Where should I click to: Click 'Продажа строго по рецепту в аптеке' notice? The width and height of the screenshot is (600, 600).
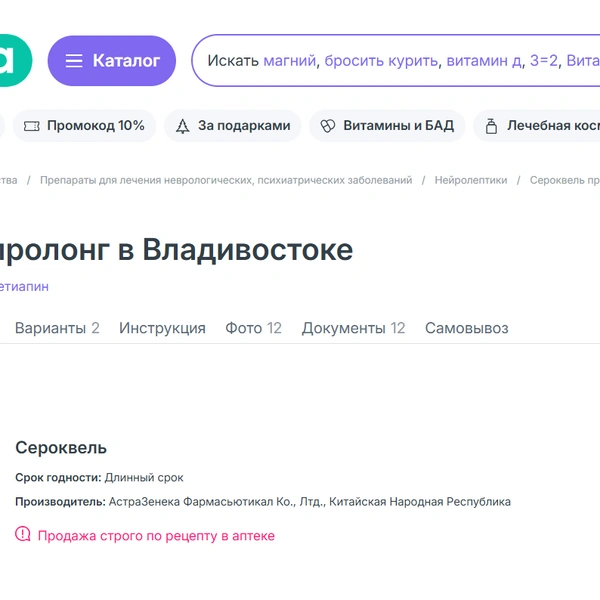(156, 536)
